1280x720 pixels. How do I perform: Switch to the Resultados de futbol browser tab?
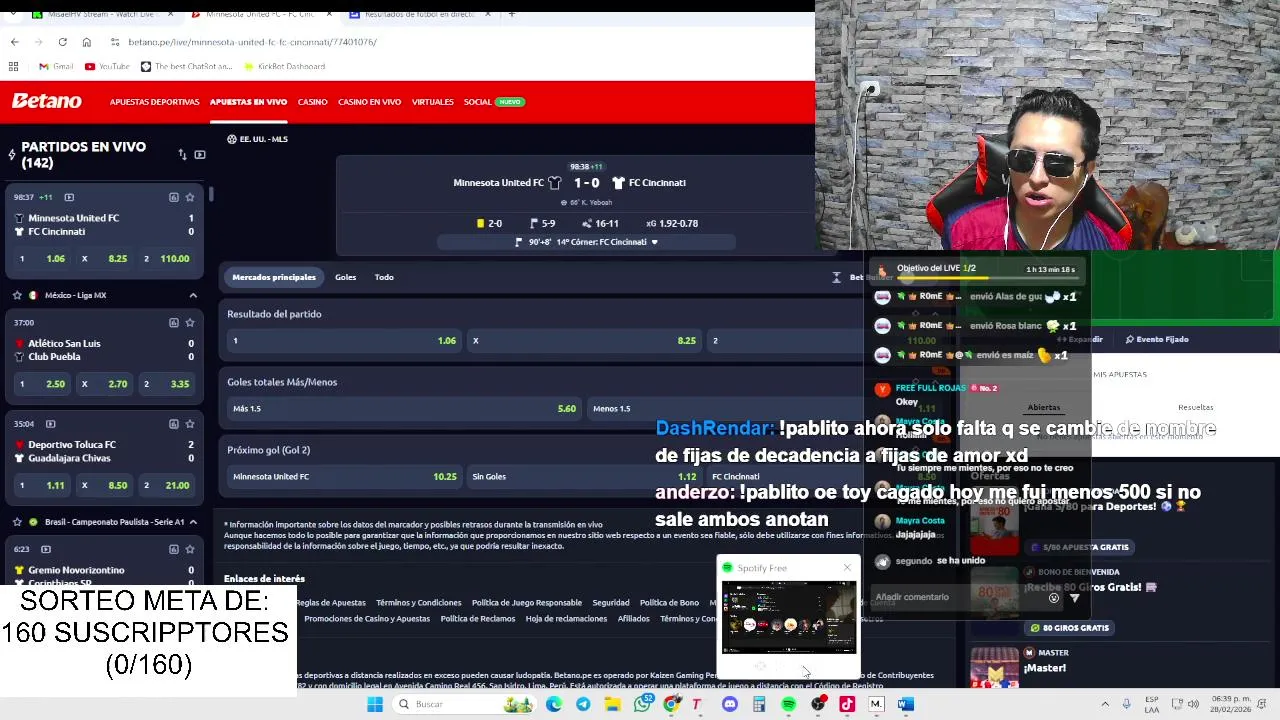[x=420, y=14]
